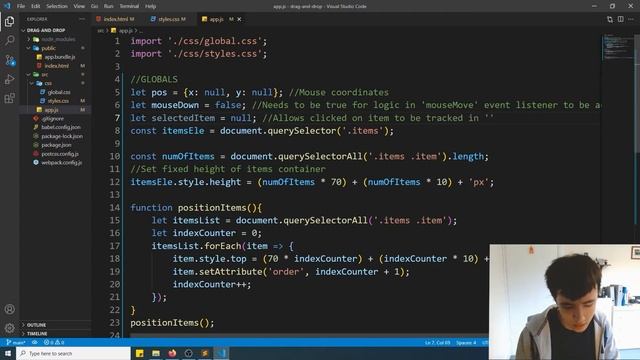Click the code minimap preview
The width and height of the screenshot is (640, 360).
[618, 47]
